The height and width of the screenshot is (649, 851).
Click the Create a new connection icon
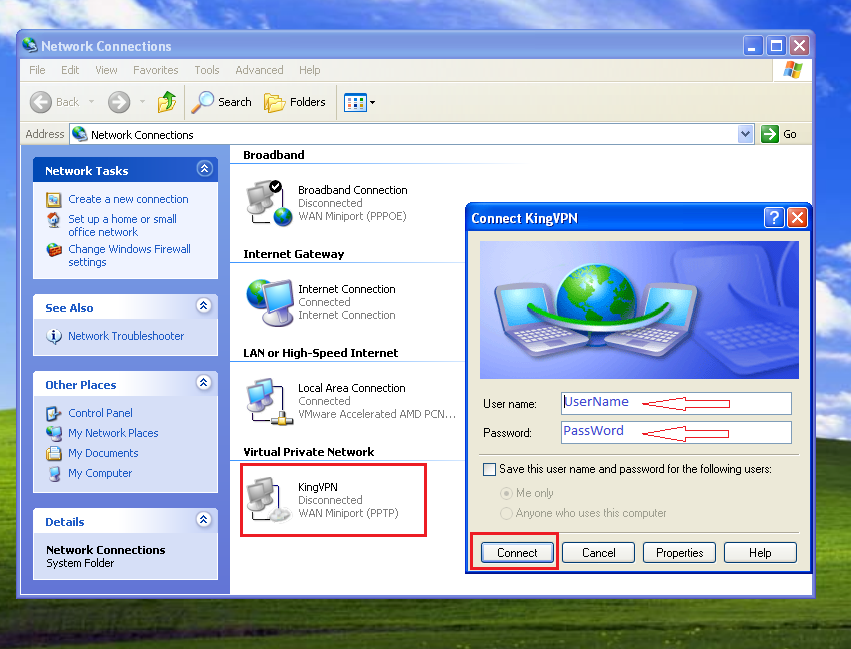(x=54, y=200)
